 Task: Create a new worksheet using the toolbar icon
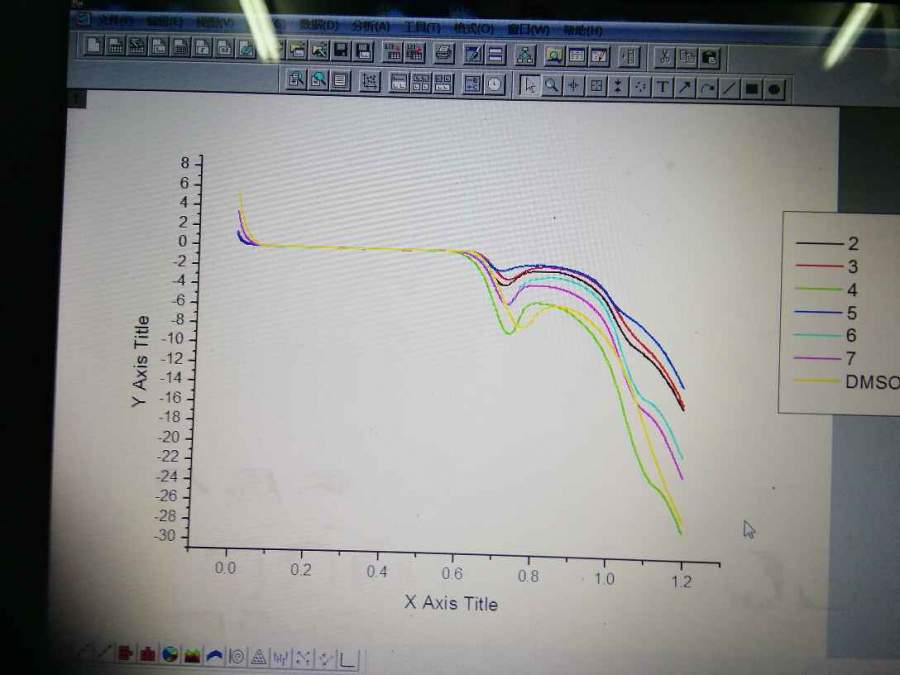115,46
